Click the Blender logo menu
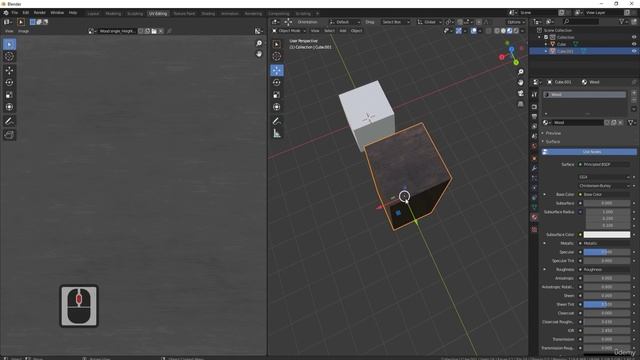Screen dimensions: 640x360 6,13
